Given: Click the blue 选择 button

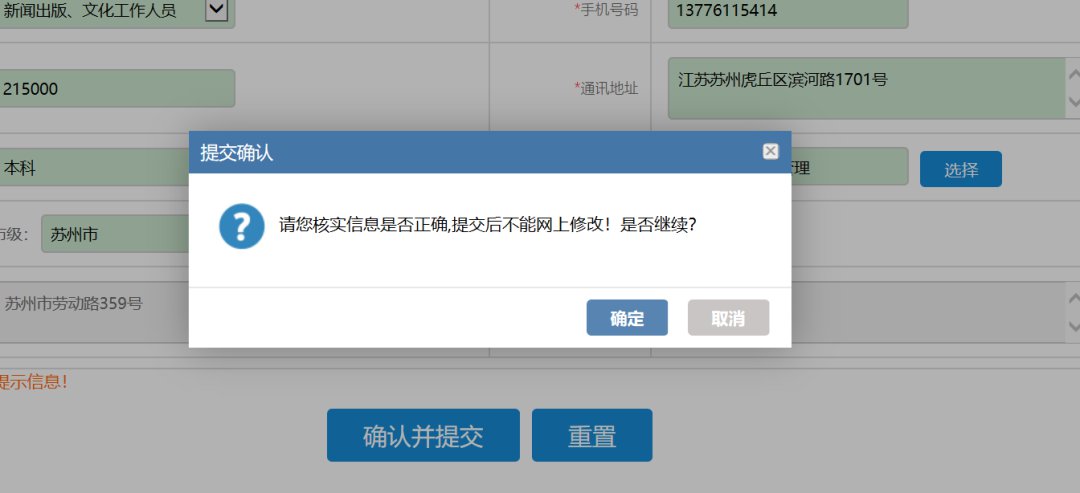Looking at the screenshot, I should pyautogui.click(x=961, y=169).
